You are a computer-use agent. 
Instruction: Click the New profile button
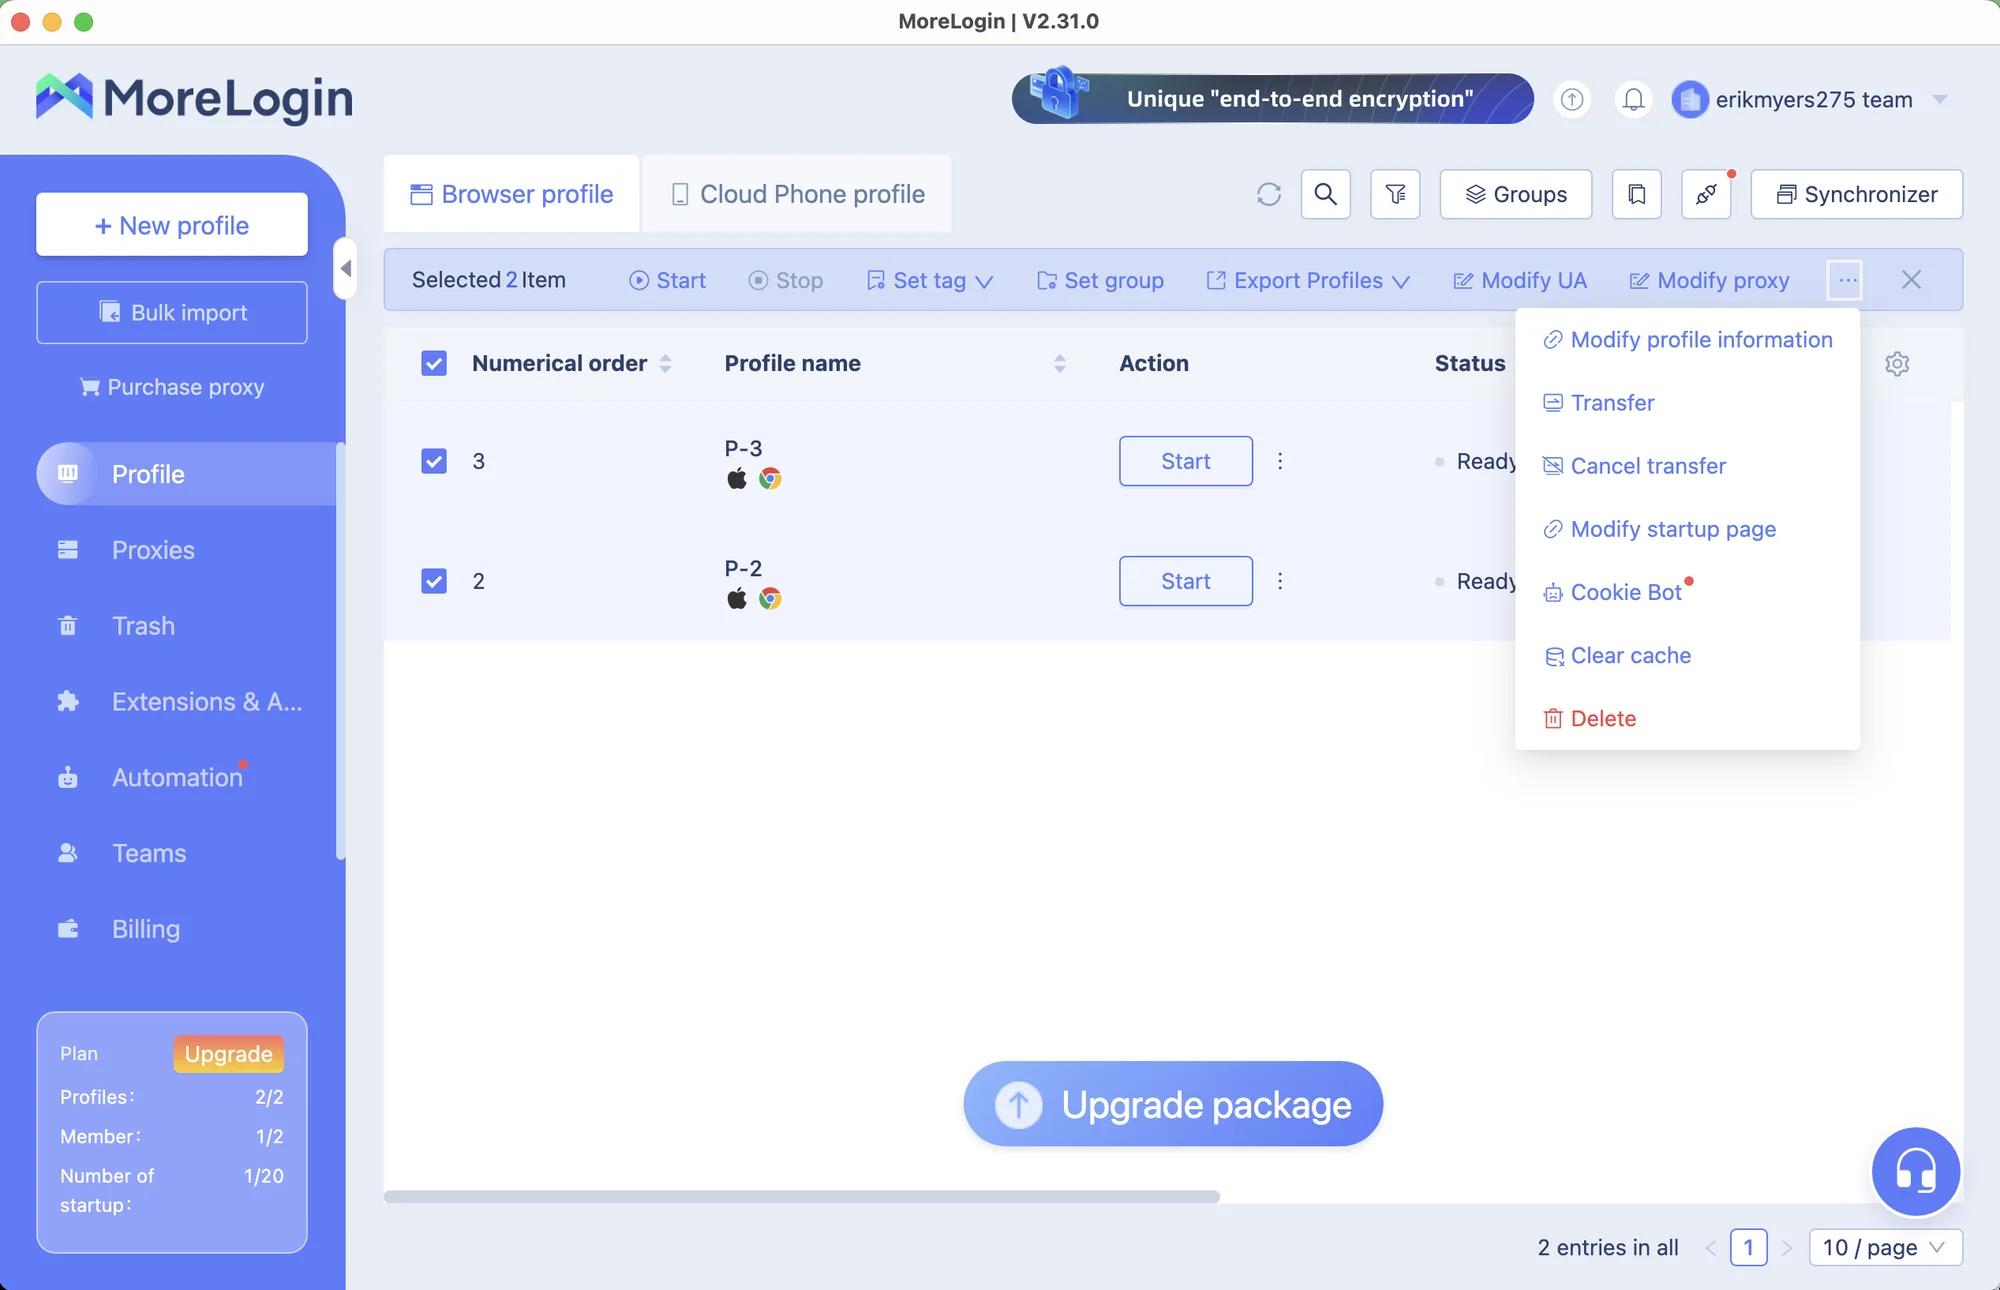[172, 225]
